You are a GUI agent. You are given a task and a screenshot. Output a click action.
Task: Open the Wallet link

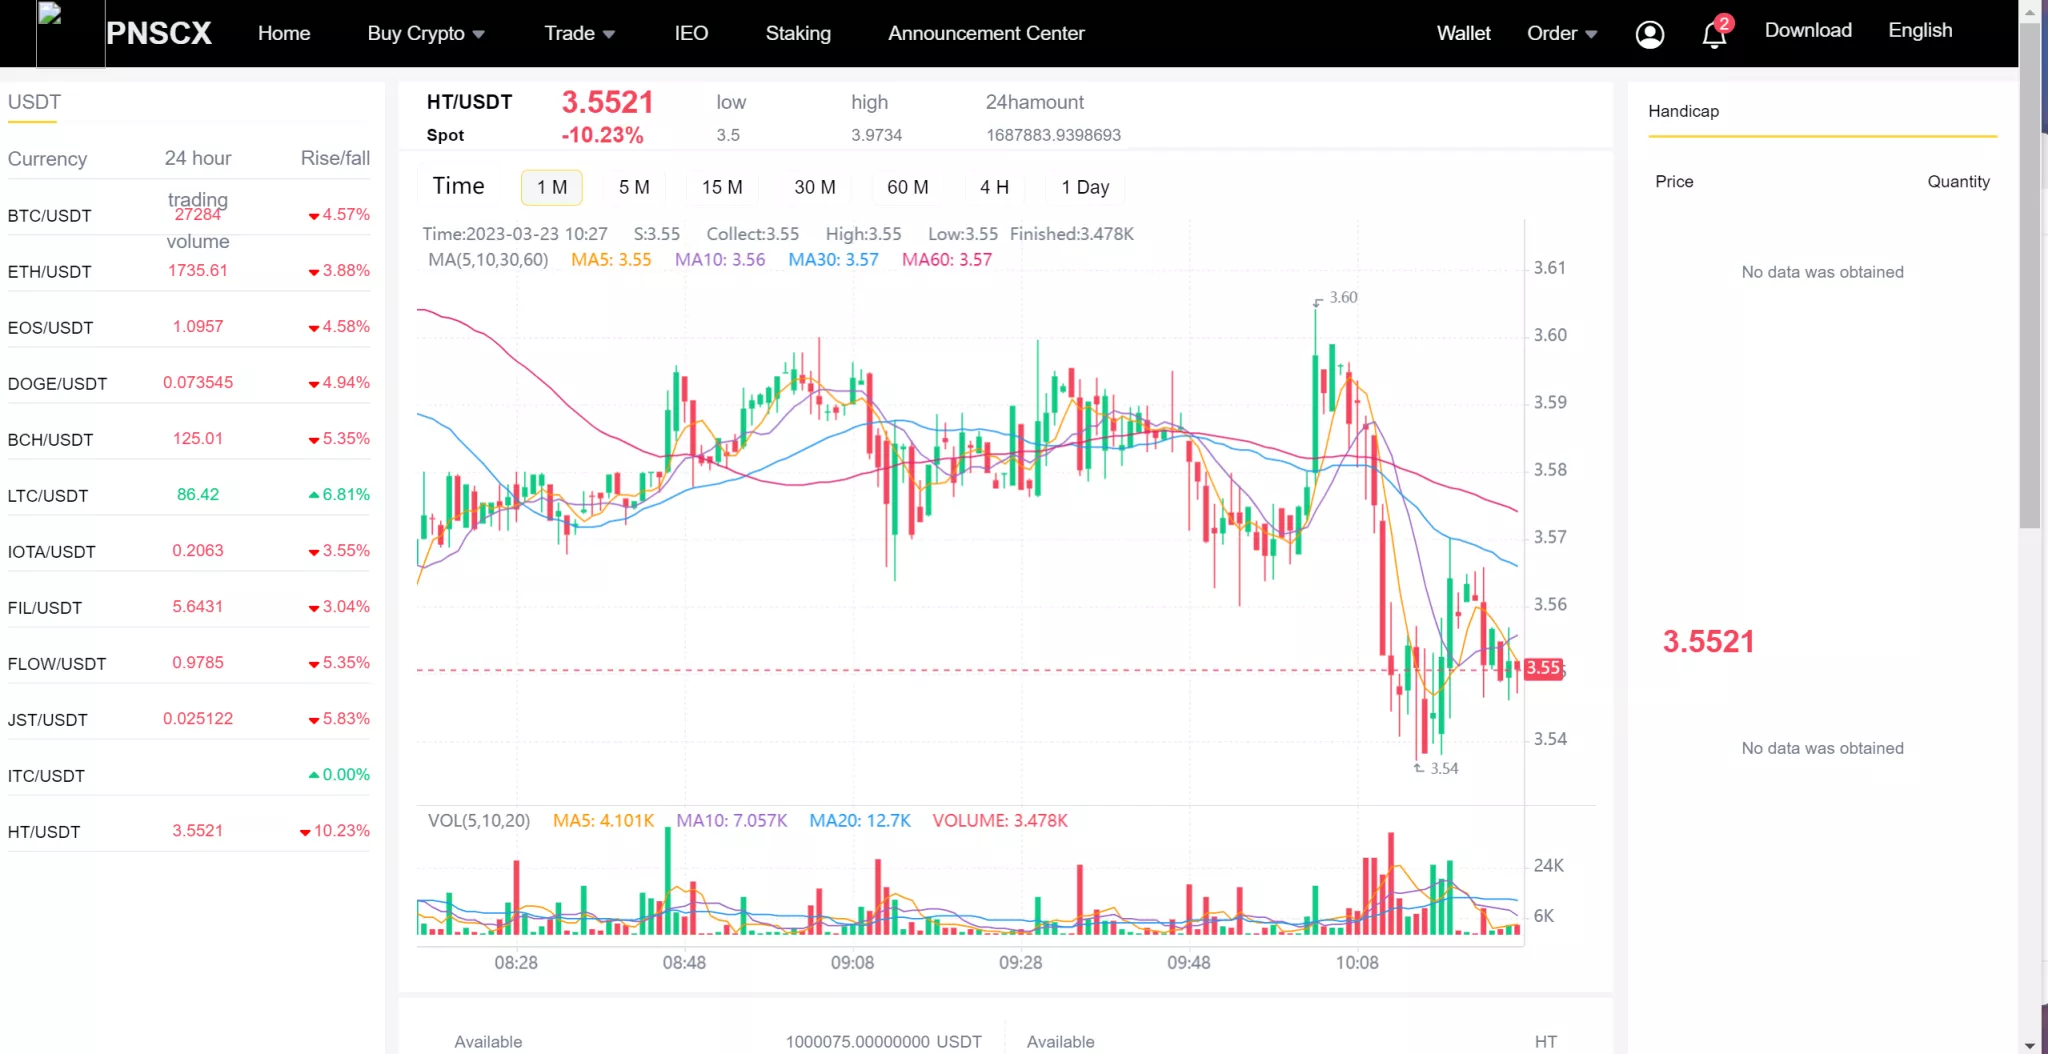tap(1463, 33)
